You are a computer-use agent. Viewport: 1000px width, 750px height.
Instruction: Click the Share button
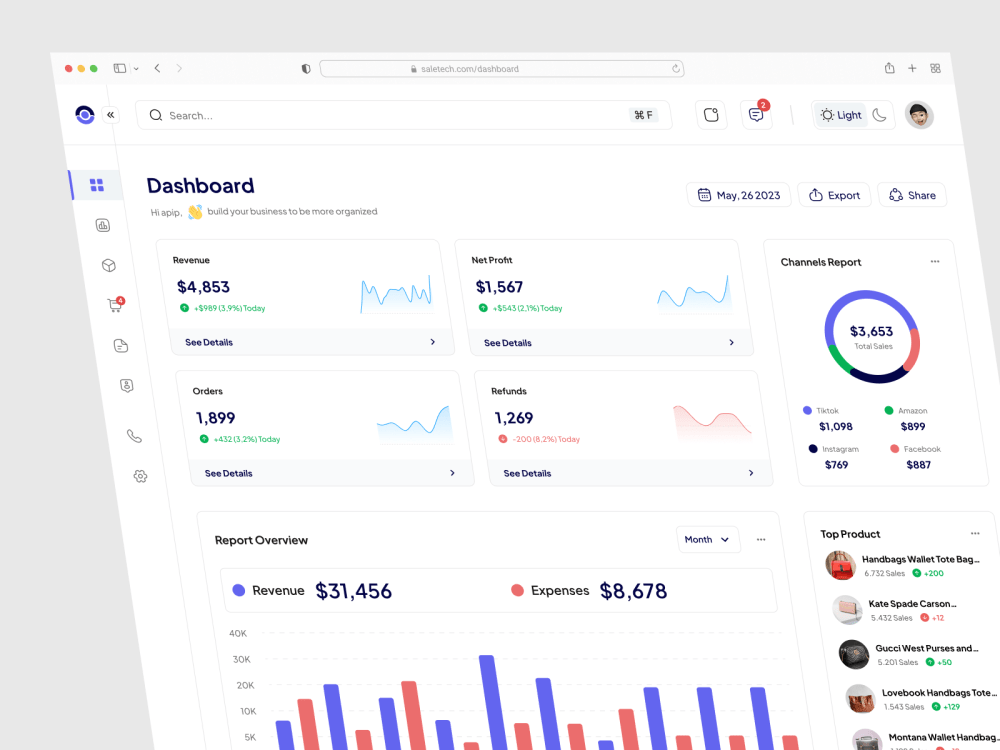[x=913, y=195]
